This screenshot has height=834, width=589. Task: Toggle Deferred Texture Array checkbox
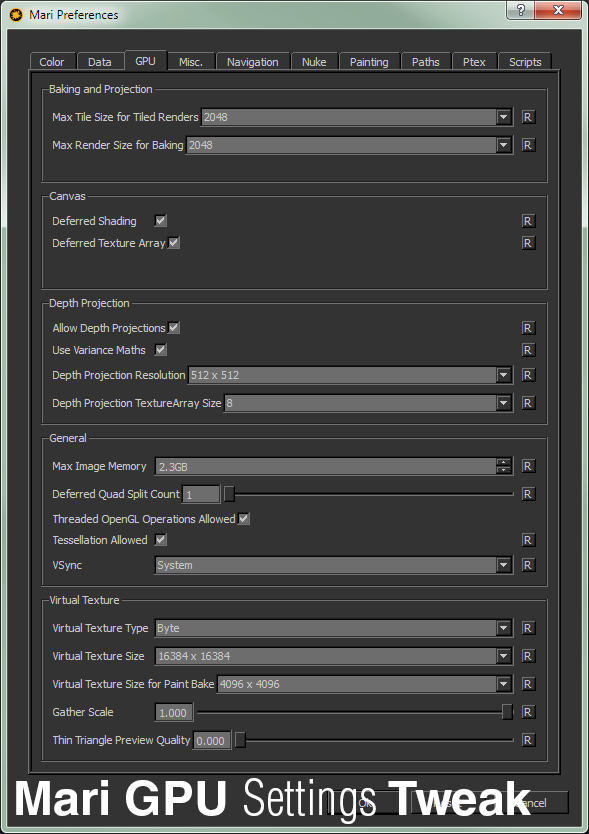coord(173,243)
